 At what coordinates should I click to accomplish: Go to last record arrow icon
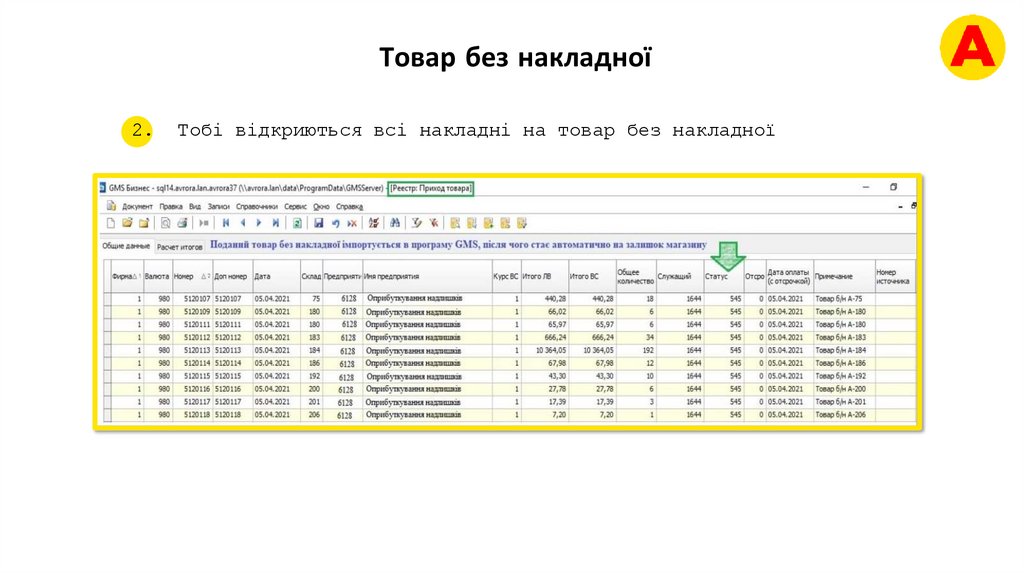coord(276,223)
